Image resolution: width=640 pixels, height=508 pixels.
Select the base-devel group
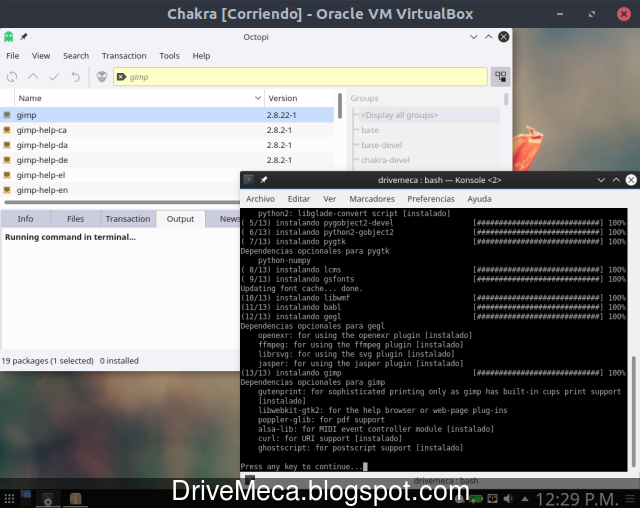(x=381, y=145)
